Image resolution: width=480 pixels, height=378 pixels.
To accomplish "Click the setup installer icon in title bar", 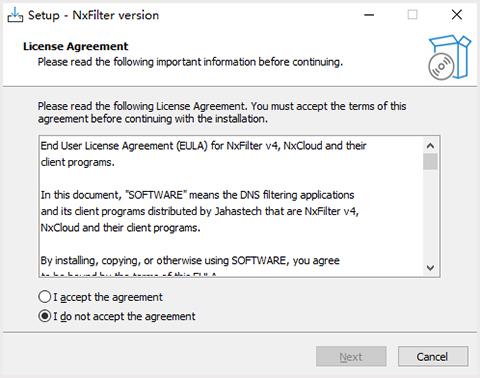I will click(x=15, y=15).
